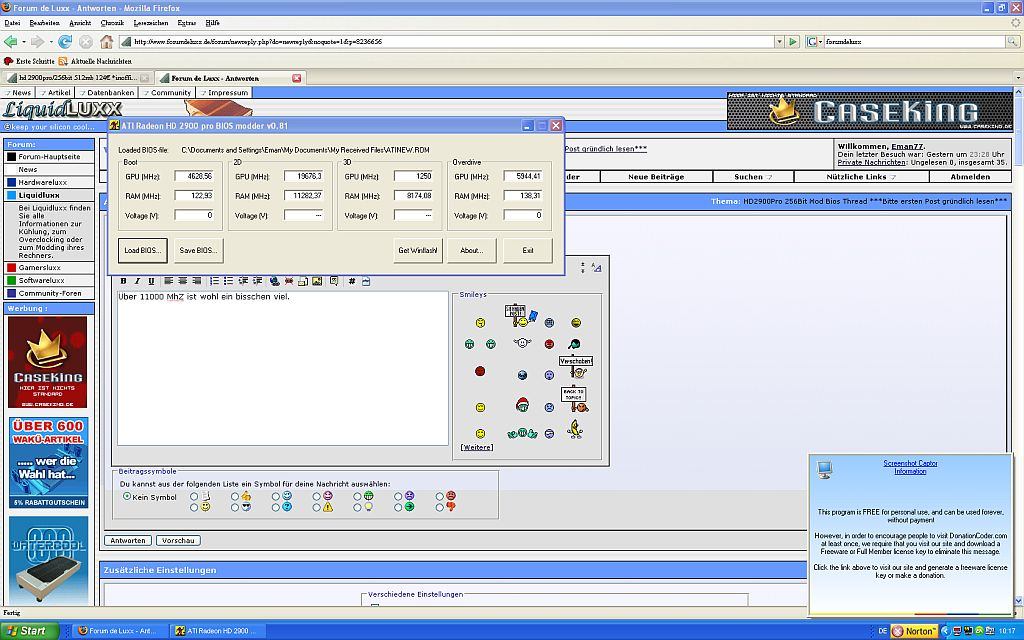Open the Suchen dropdown in forum navbar
1024x640 pixels.
753,177
